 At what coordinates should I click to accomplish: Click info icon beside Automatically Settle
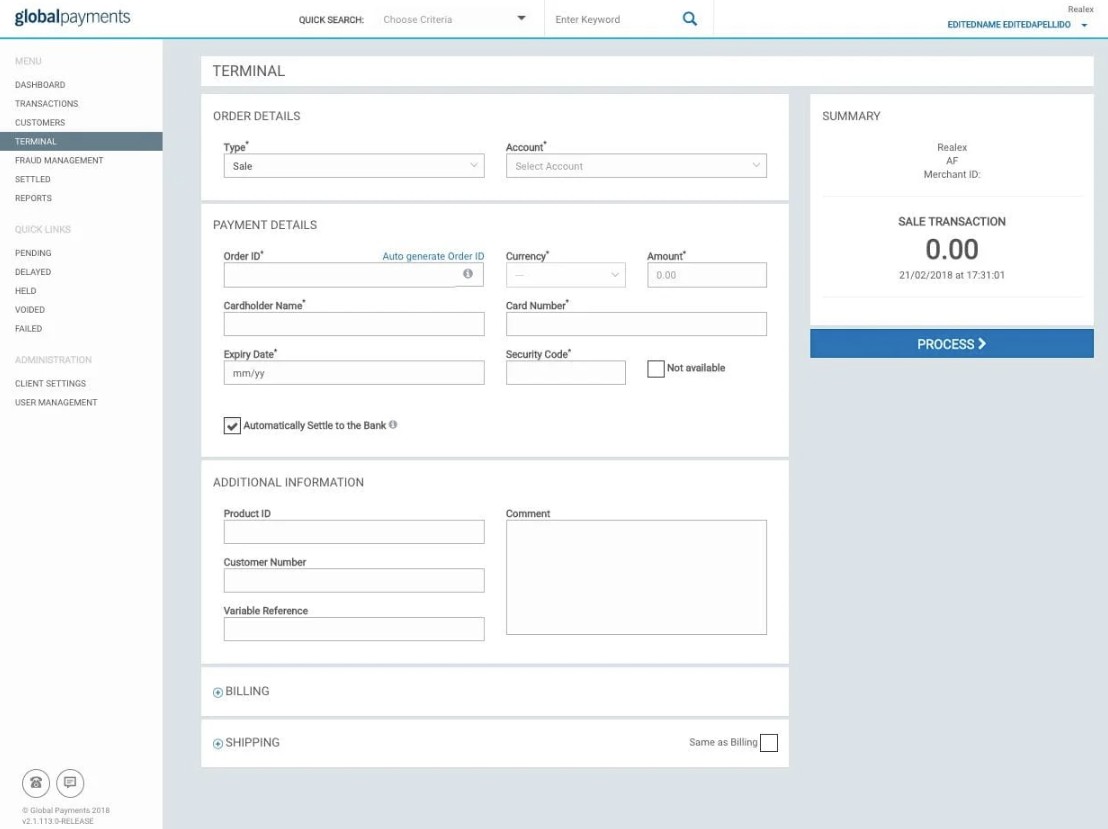[393, 425]
